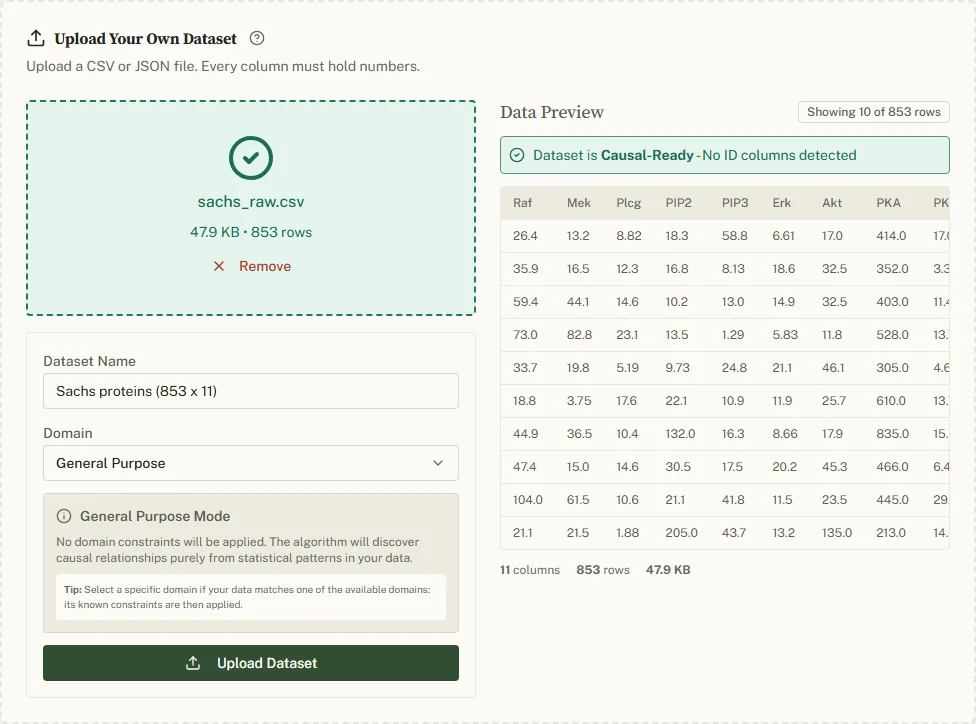Open the Domain dropdown showing General Purpose
Screen dimensions: 976x724
click(x=251, y=463)
